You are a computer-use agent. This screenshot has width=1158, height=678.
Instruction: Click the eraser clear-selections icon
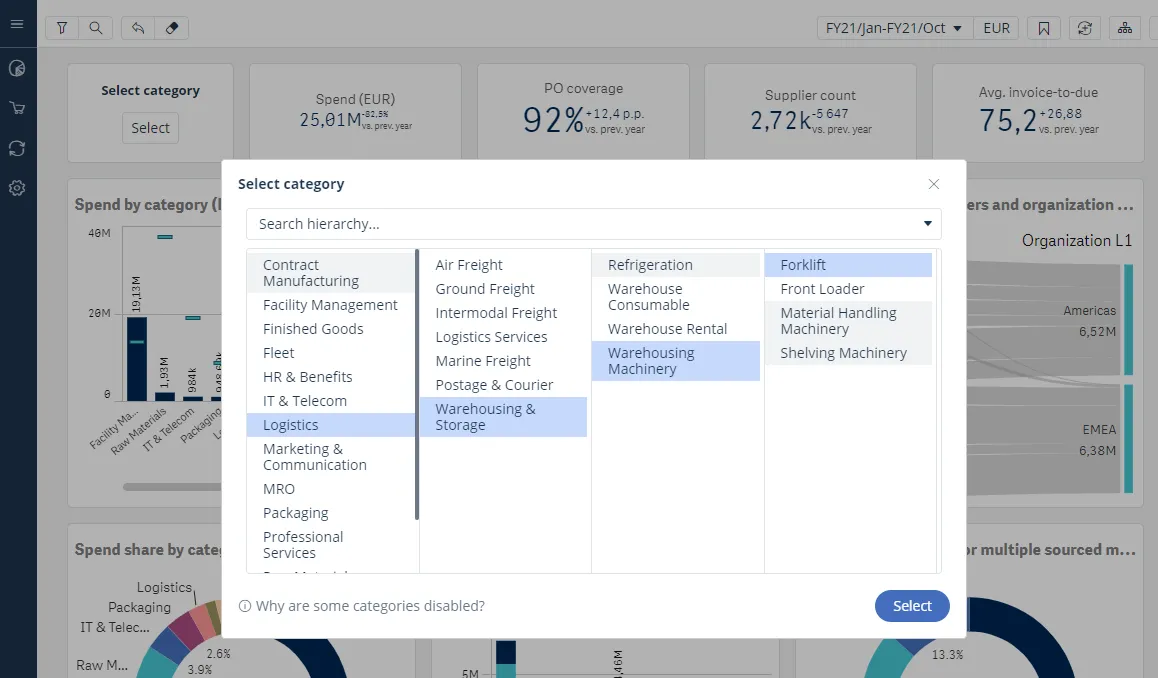[x=171, y=28]
